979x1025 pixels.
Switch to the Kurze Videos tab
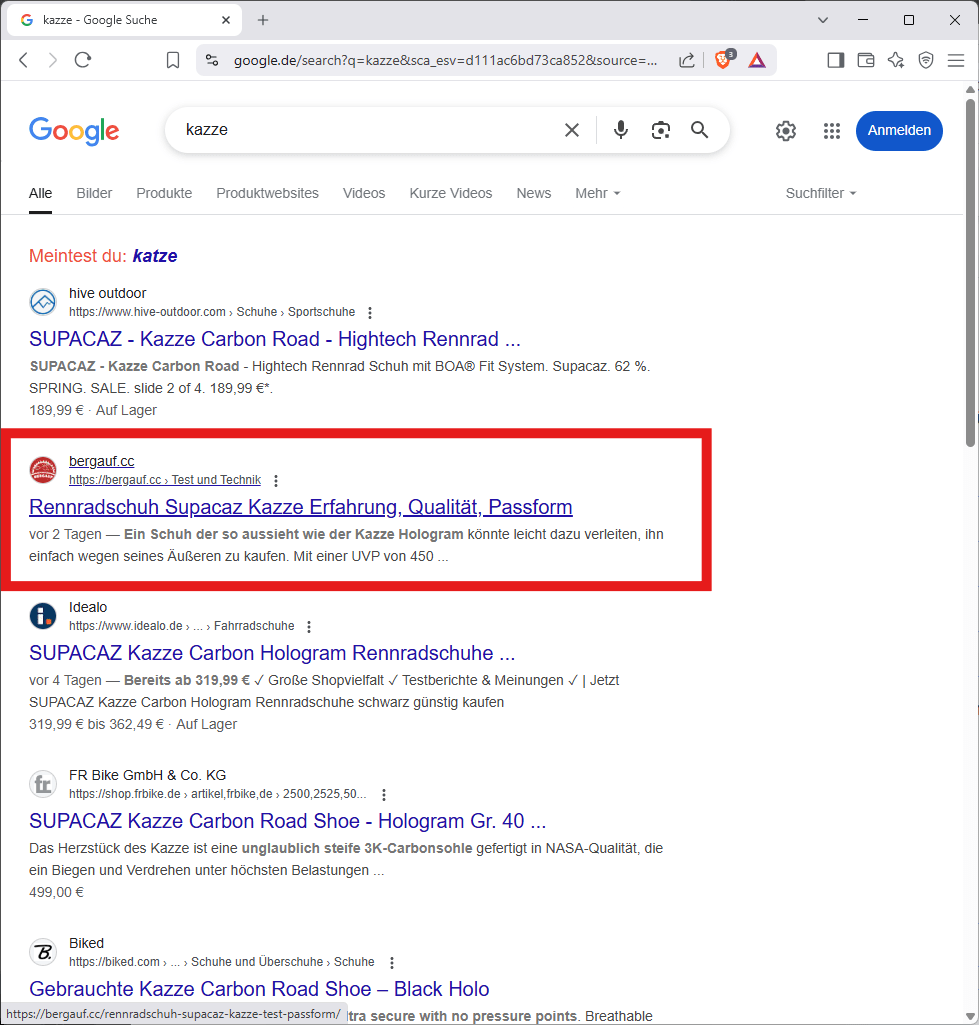click(450, 193)
